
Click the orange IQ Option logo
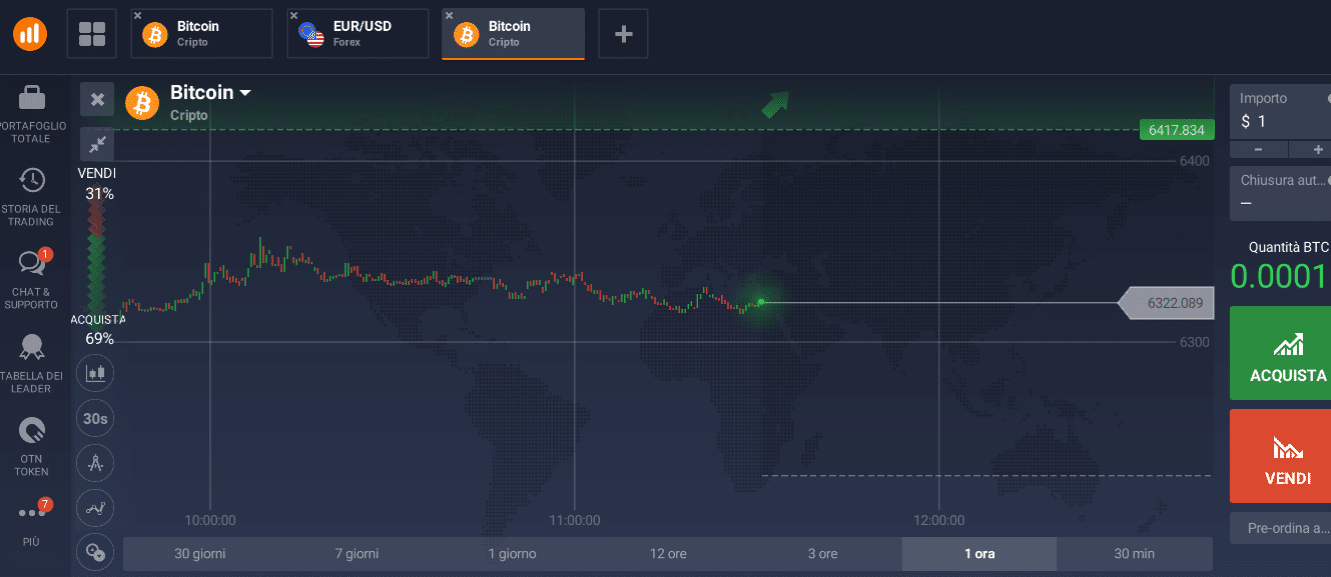click(30, 33)
